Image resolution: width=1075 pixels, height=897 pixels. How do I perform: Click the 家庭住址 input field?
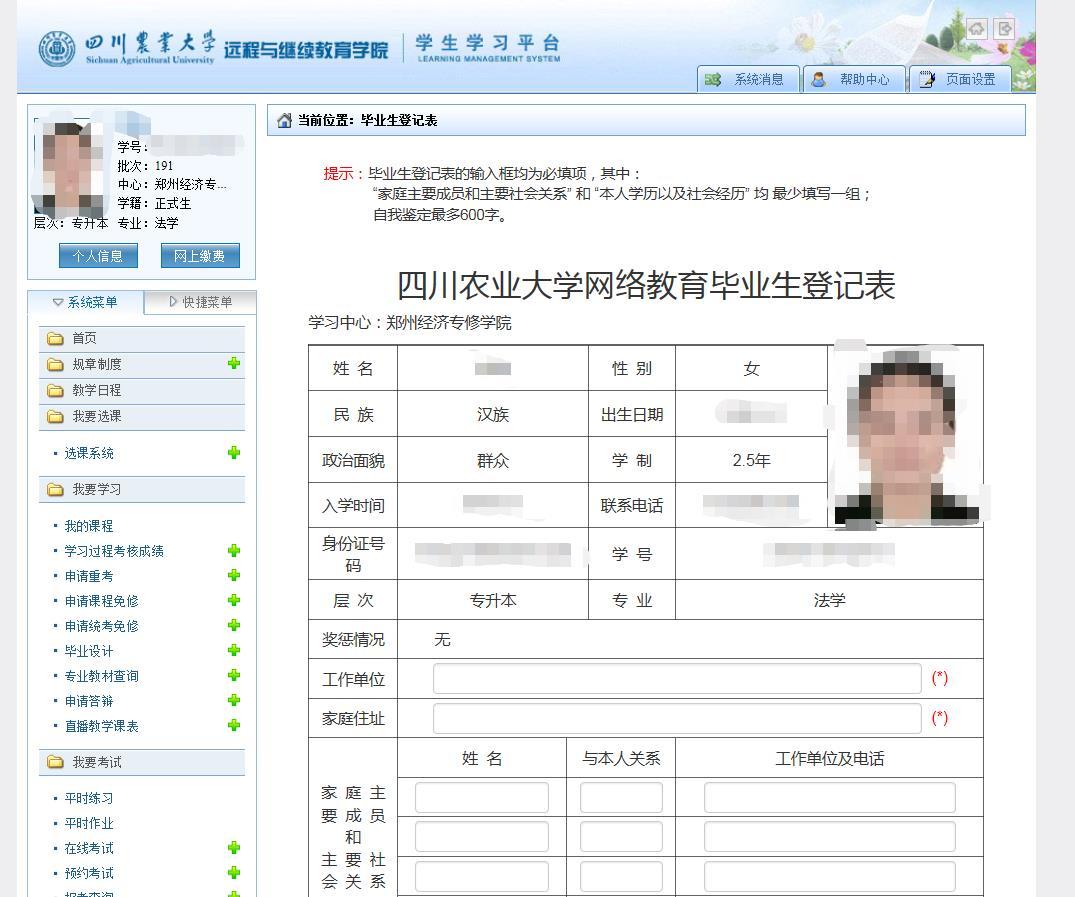tap(677, 719)
